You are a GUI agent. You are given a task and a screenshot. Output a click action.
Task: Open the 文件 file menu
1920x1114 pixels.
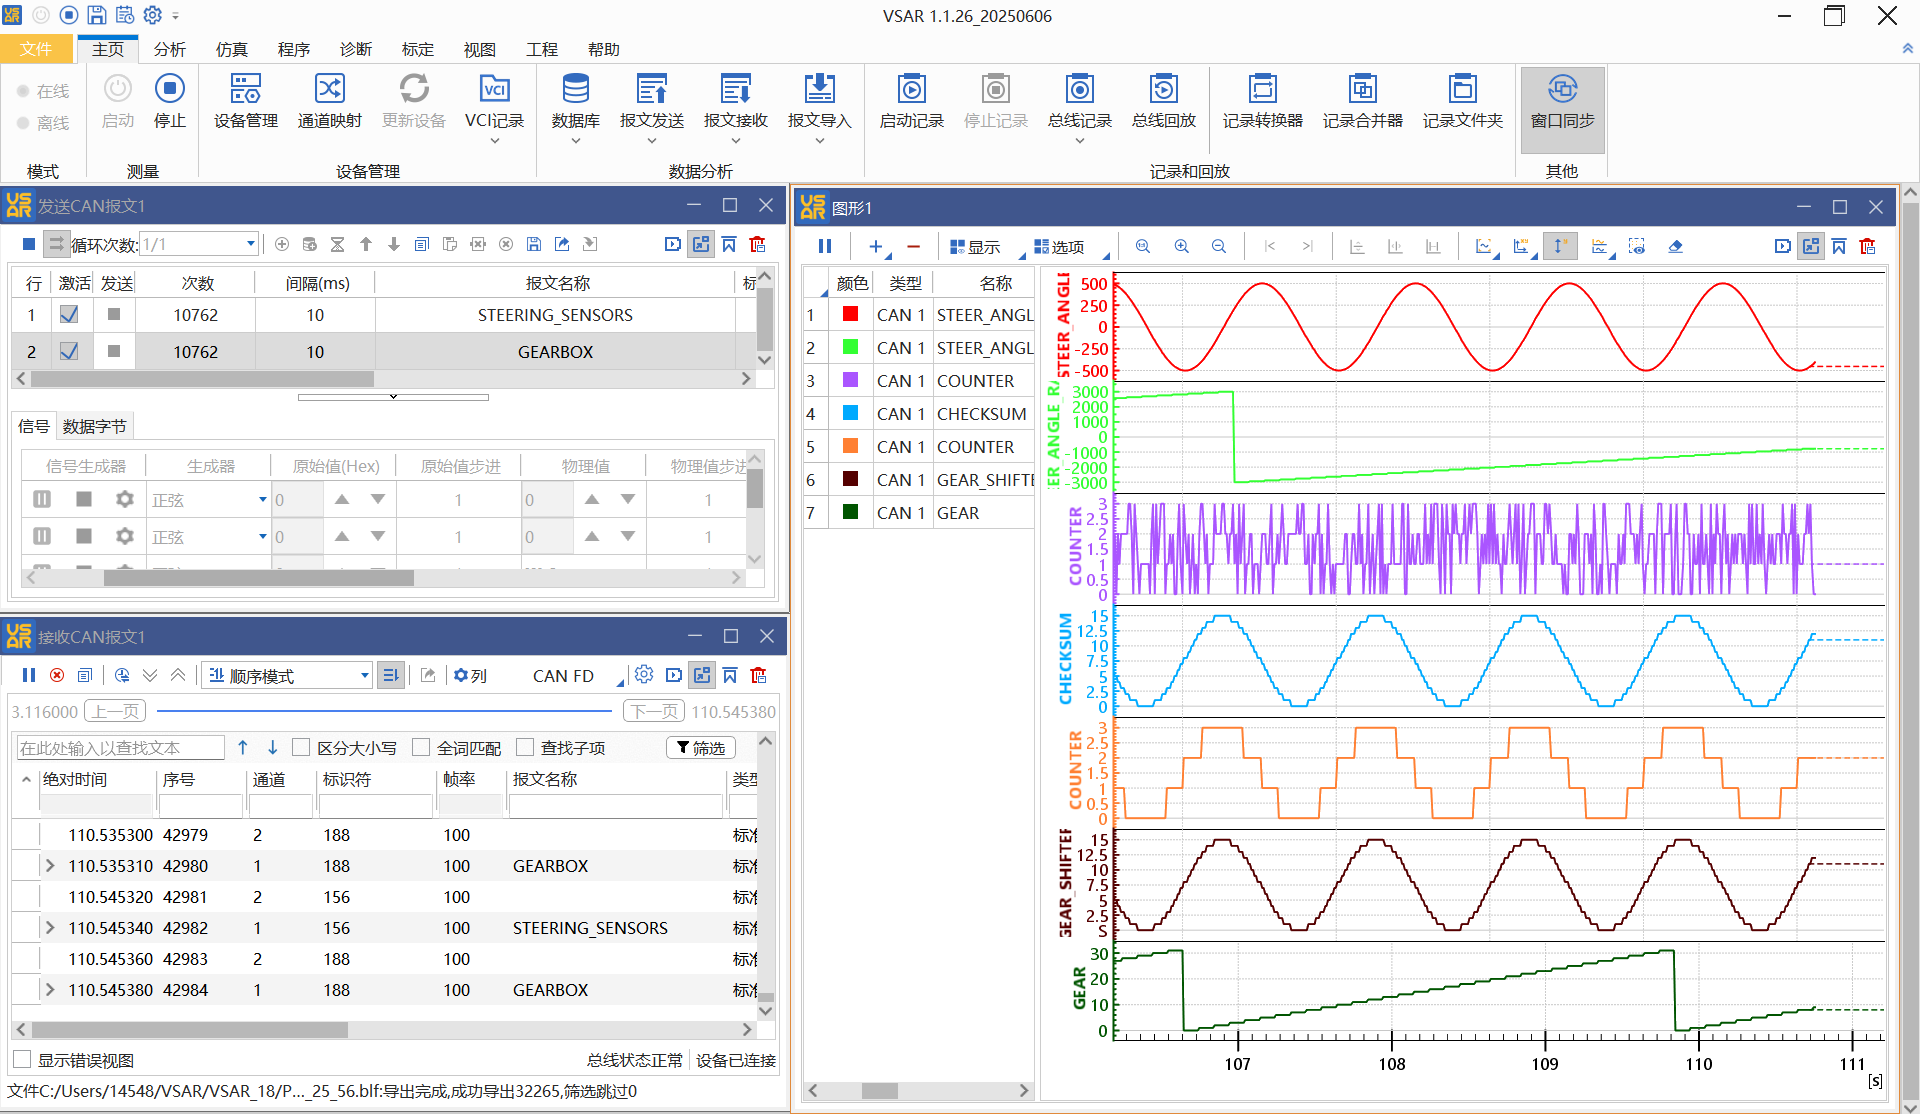point(36,49)
